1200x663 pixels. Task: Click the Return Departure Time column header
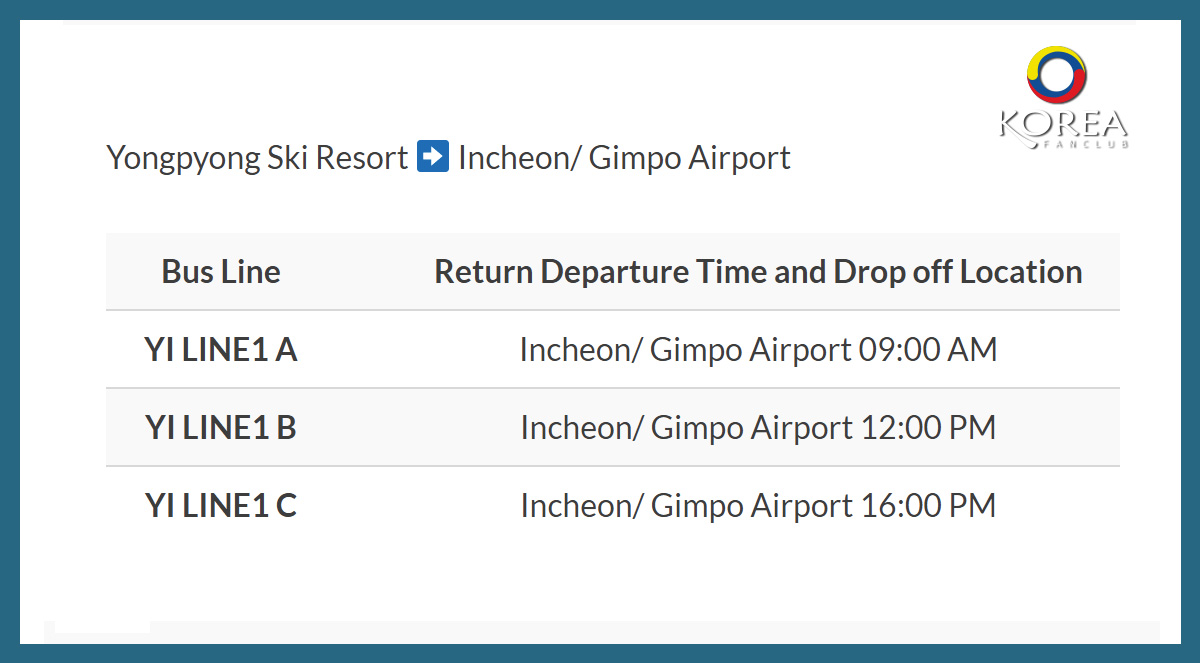758,272
